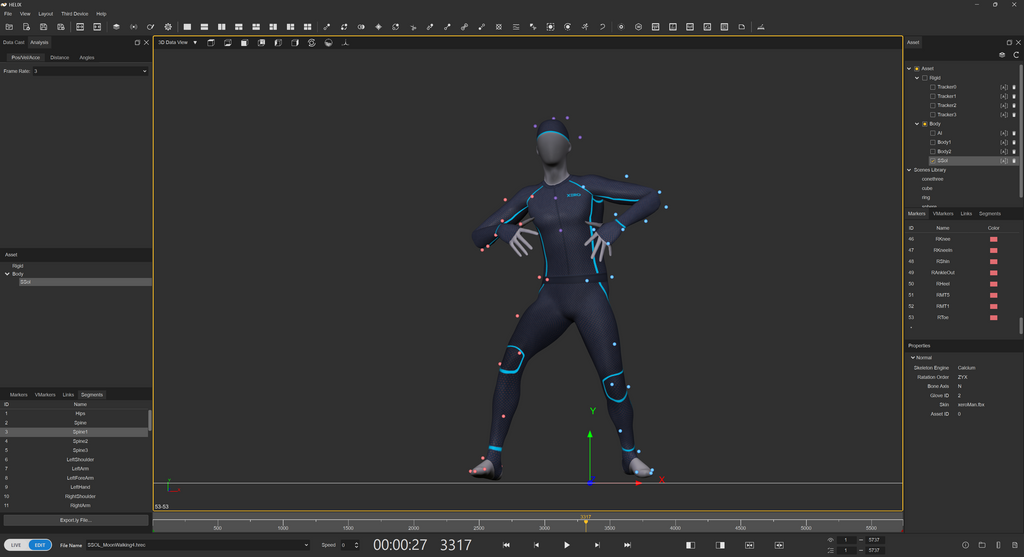Collapse the Body group in the right Asset tree
The height and width of the screenshot is (557, 1024).
[917, 123]
